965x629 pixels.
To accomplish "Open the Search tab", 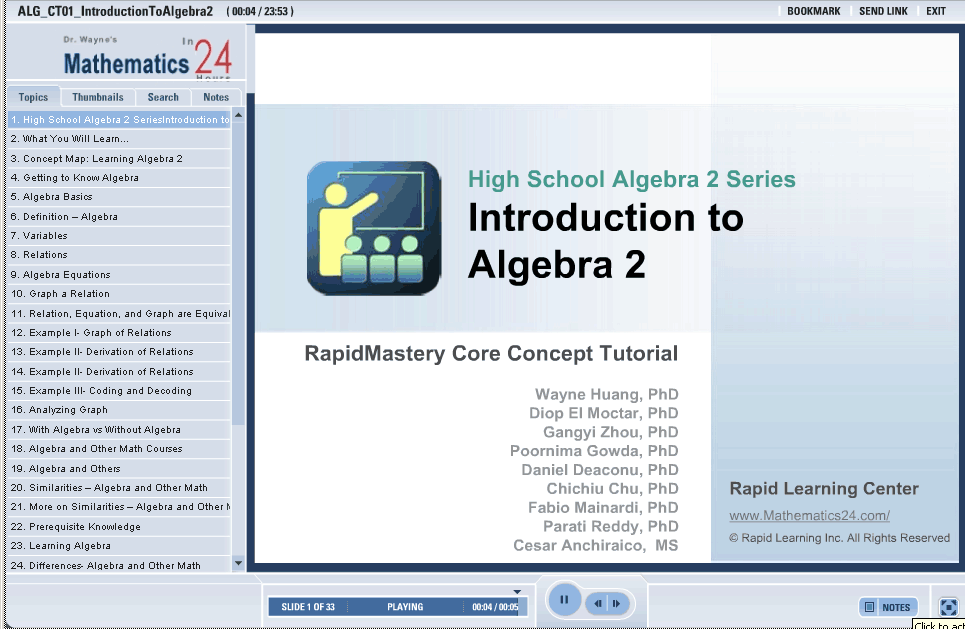I will click(162, 97).
